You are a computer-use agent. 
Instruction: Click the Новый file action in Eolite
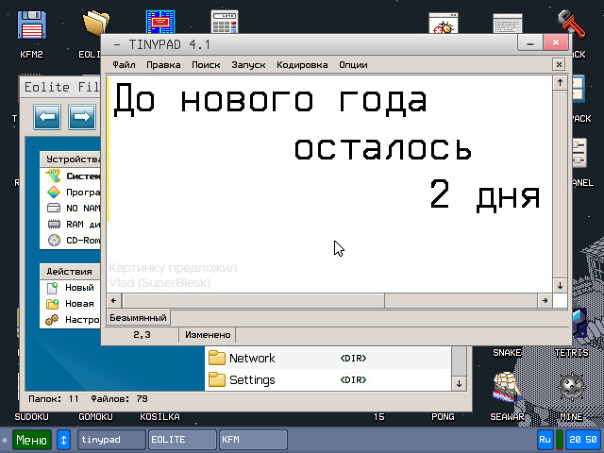70,288
